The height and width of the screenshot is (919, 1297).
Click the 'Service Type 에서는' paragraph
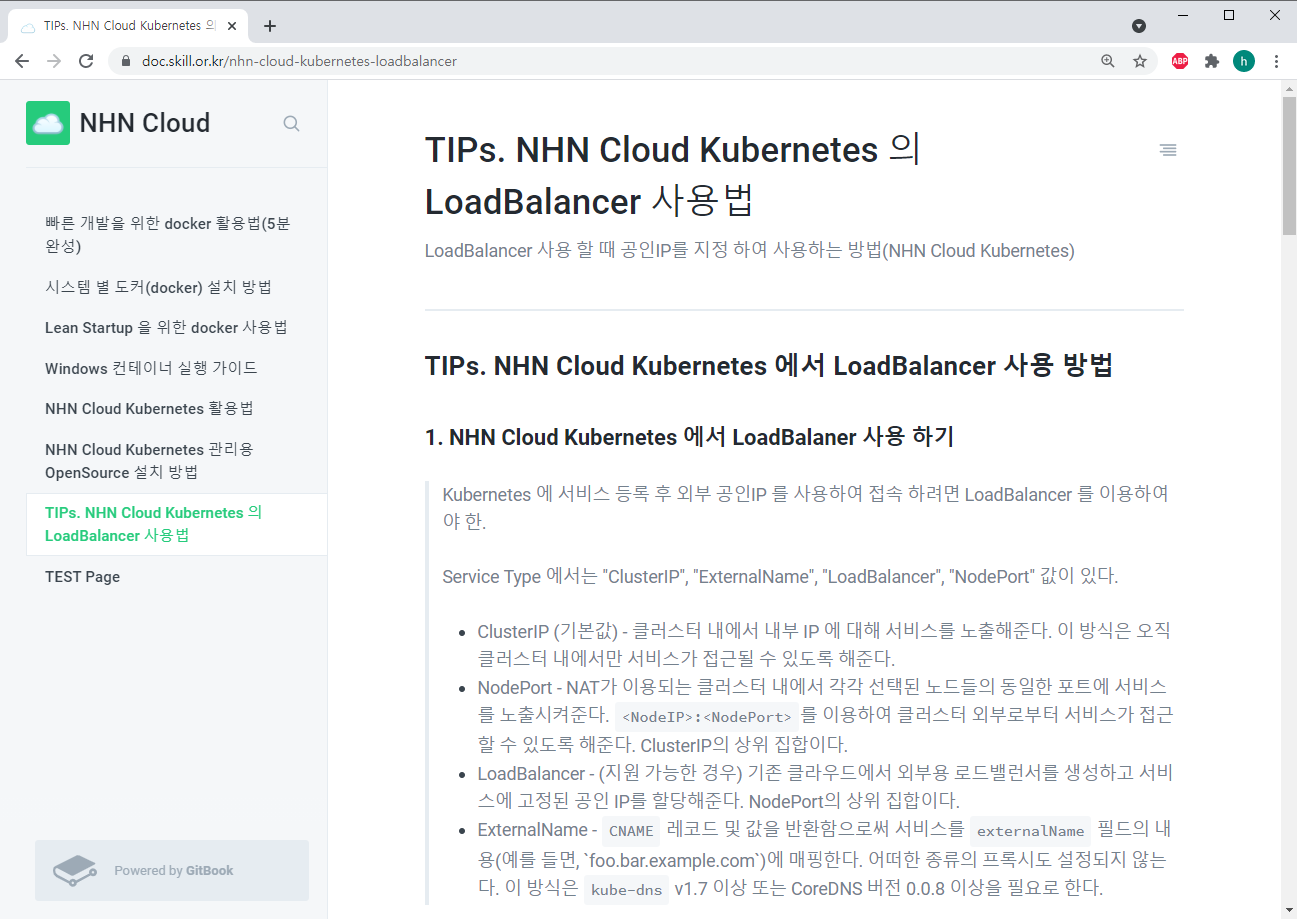coord(780,577)
